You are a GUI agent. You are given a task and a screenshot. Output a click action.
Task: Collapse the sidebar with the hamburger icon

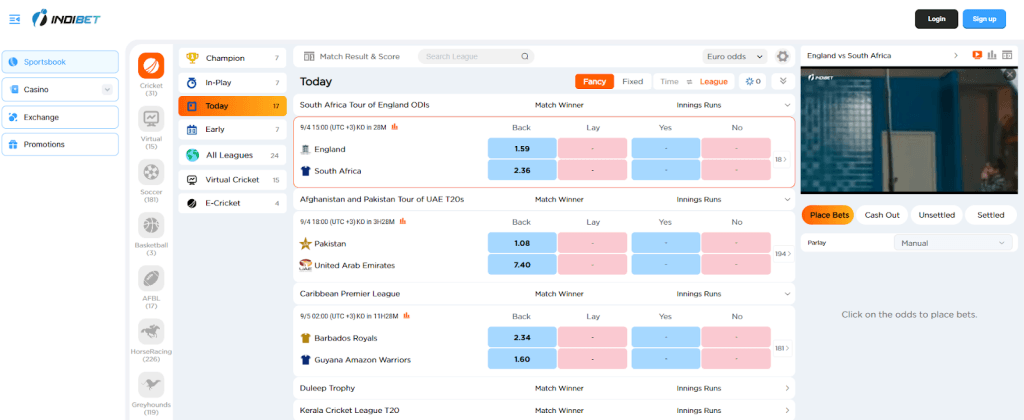[14, 19]
